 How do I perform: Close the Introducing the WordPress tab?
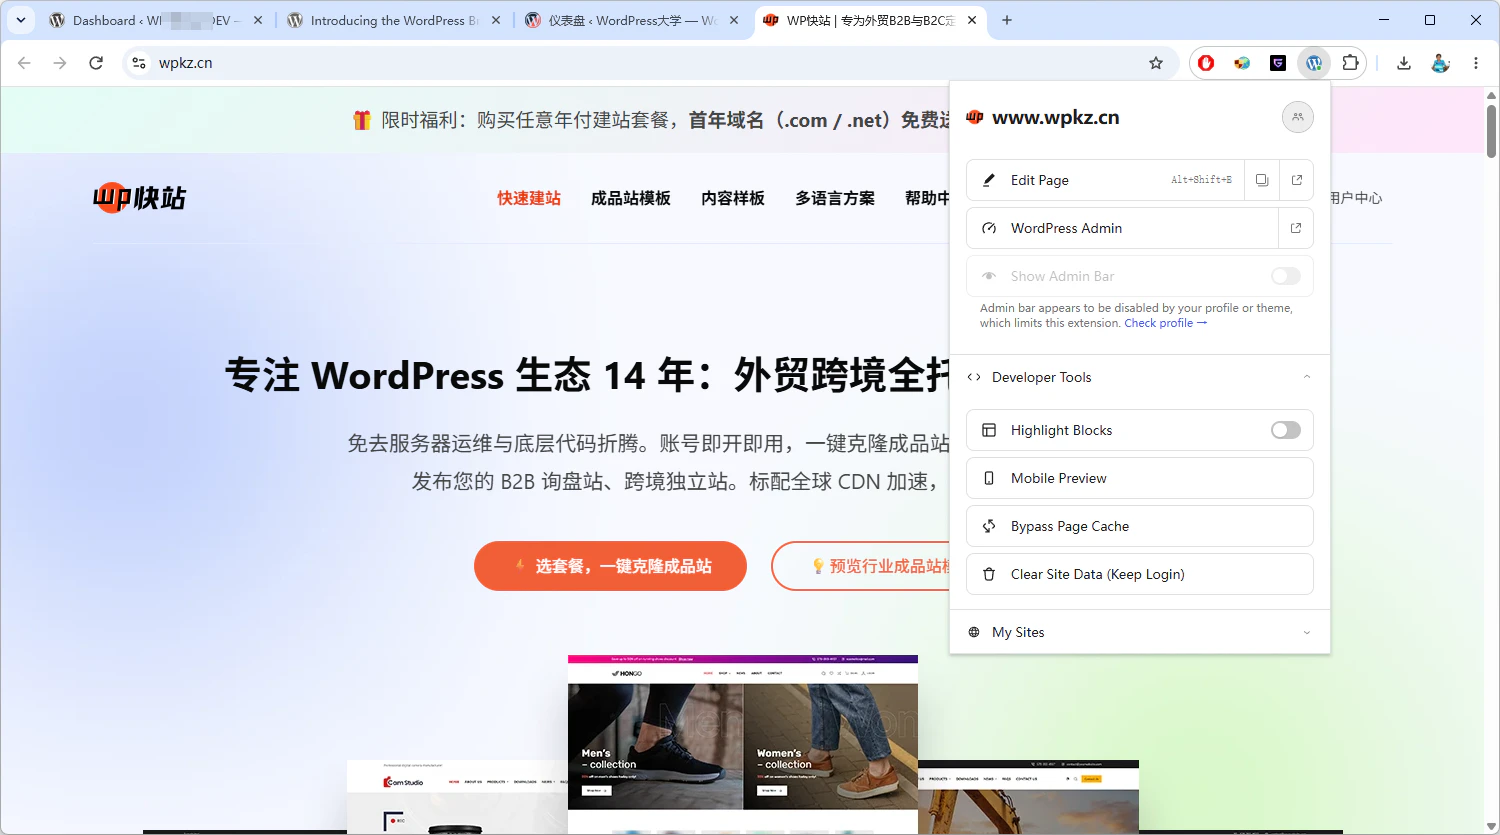coord(496,20)
